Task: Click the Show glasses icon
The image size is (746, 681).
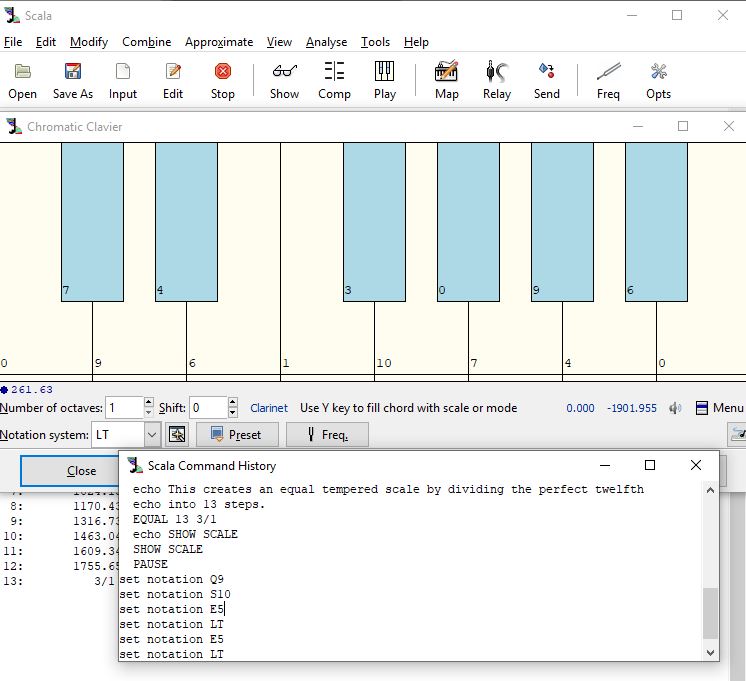Action: click(284, 72)
